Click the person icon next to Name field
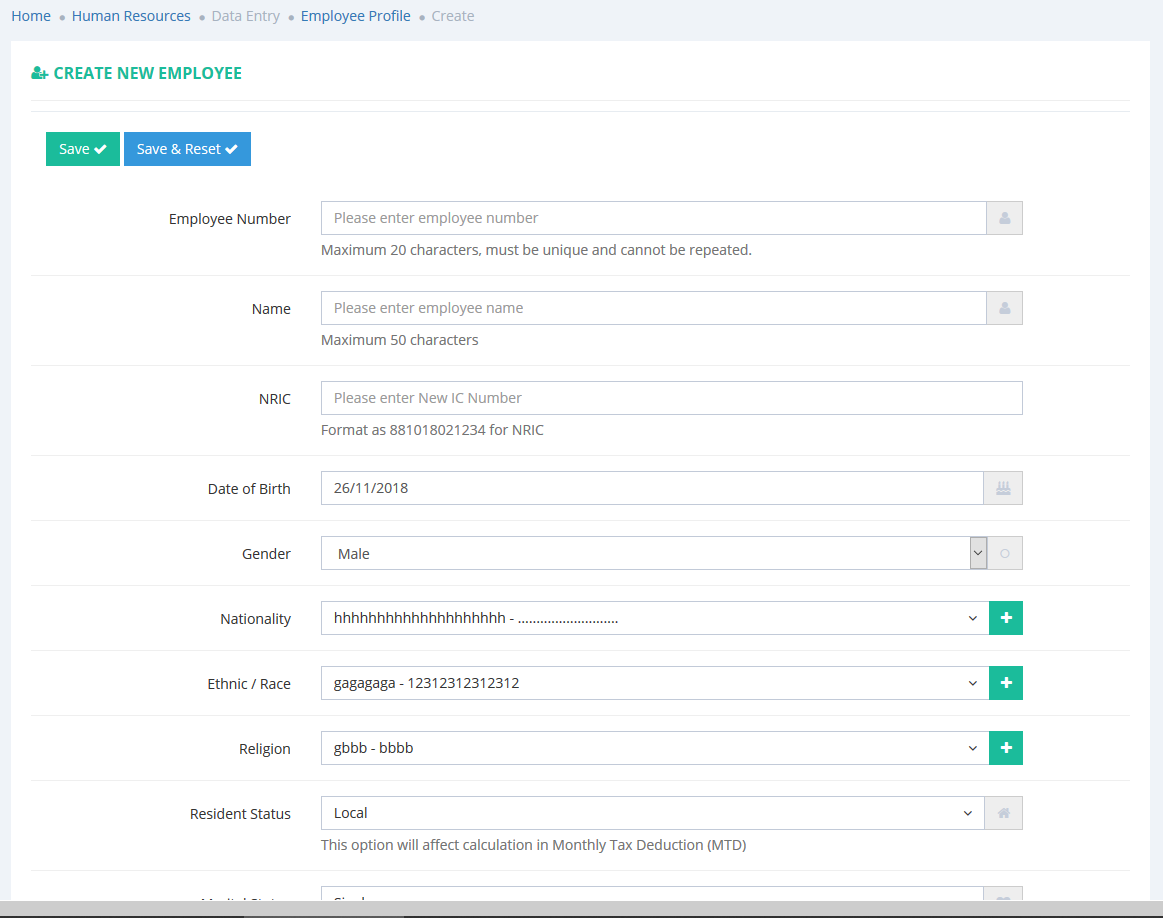This screenshot has width=1163, height=918. pos(1004,308)
